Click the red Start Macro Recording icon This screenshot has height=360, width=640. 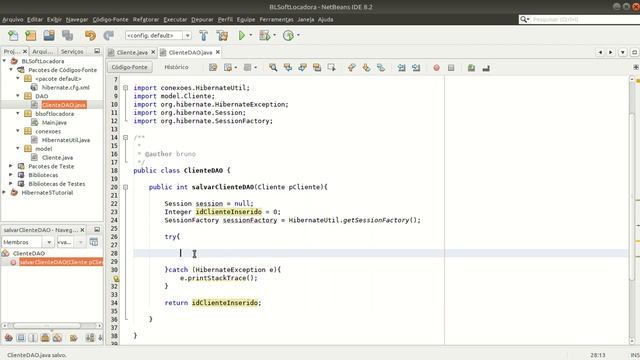tap(436, 68)
